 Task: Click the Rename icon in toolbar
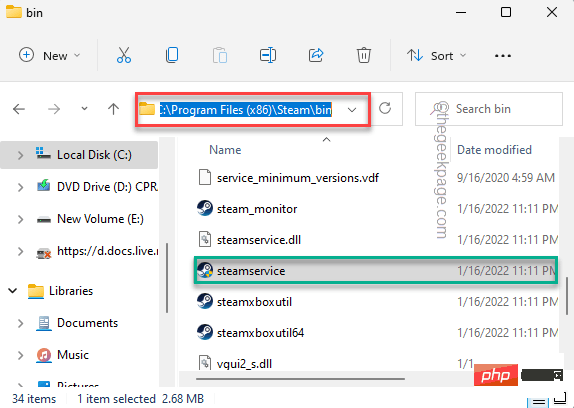coord(268,56)
